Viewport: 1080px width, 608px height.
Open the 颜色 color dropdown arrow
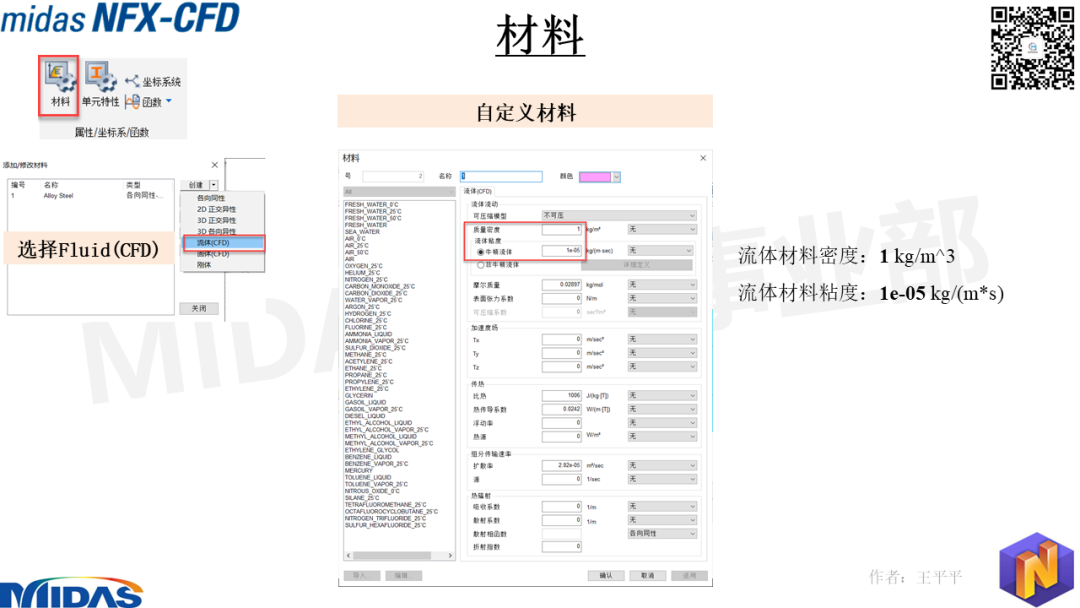[x=616, y=177]
